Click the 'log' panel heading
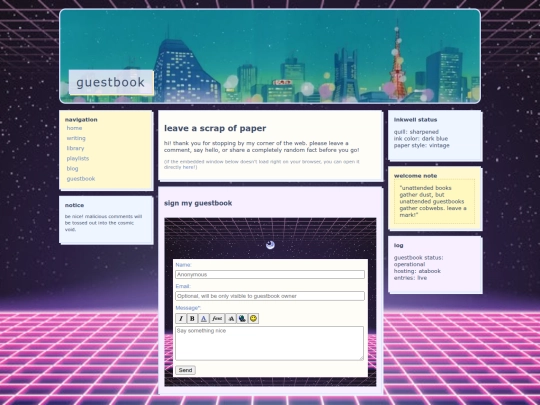The height and width of the screenshot is (405, 540). [398, 245]
